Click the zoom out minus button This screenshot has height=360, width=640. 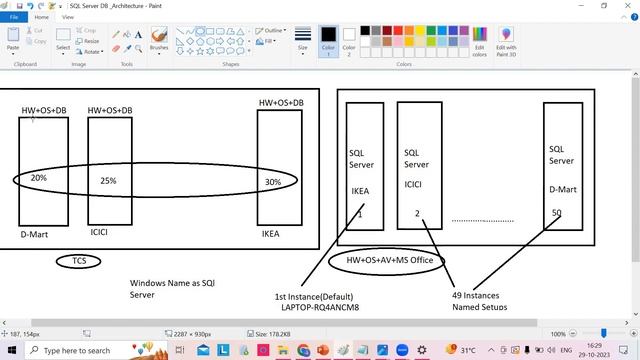click(573, 333)
